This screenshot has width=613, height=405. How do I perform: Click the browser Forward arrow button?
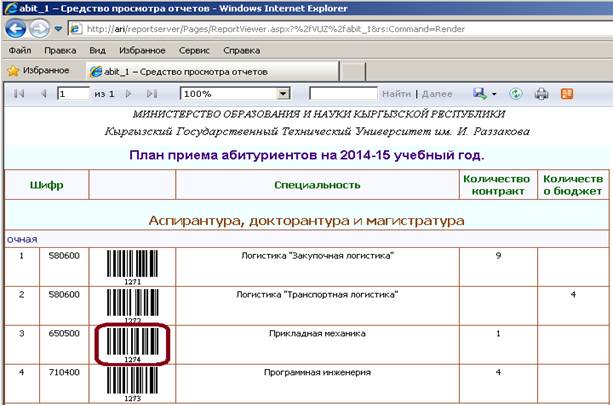[x=39, y=29]
